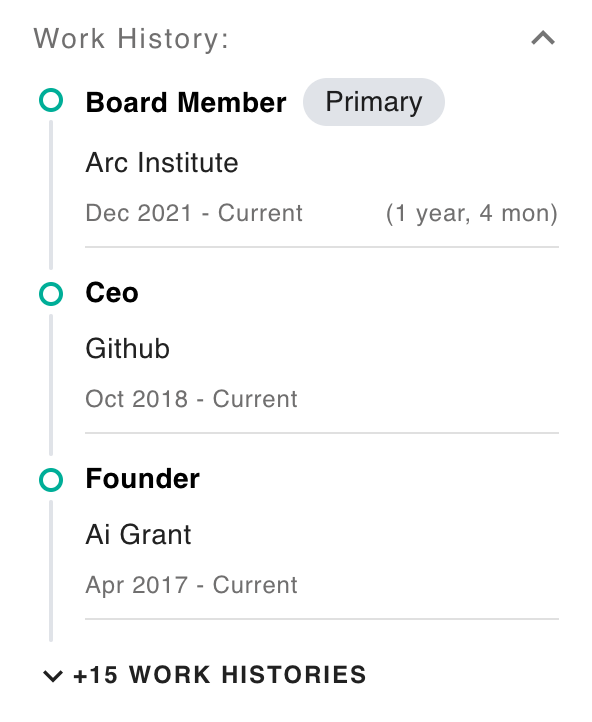Select the Primary badge

pyautogui.click(x=373, y=102)
